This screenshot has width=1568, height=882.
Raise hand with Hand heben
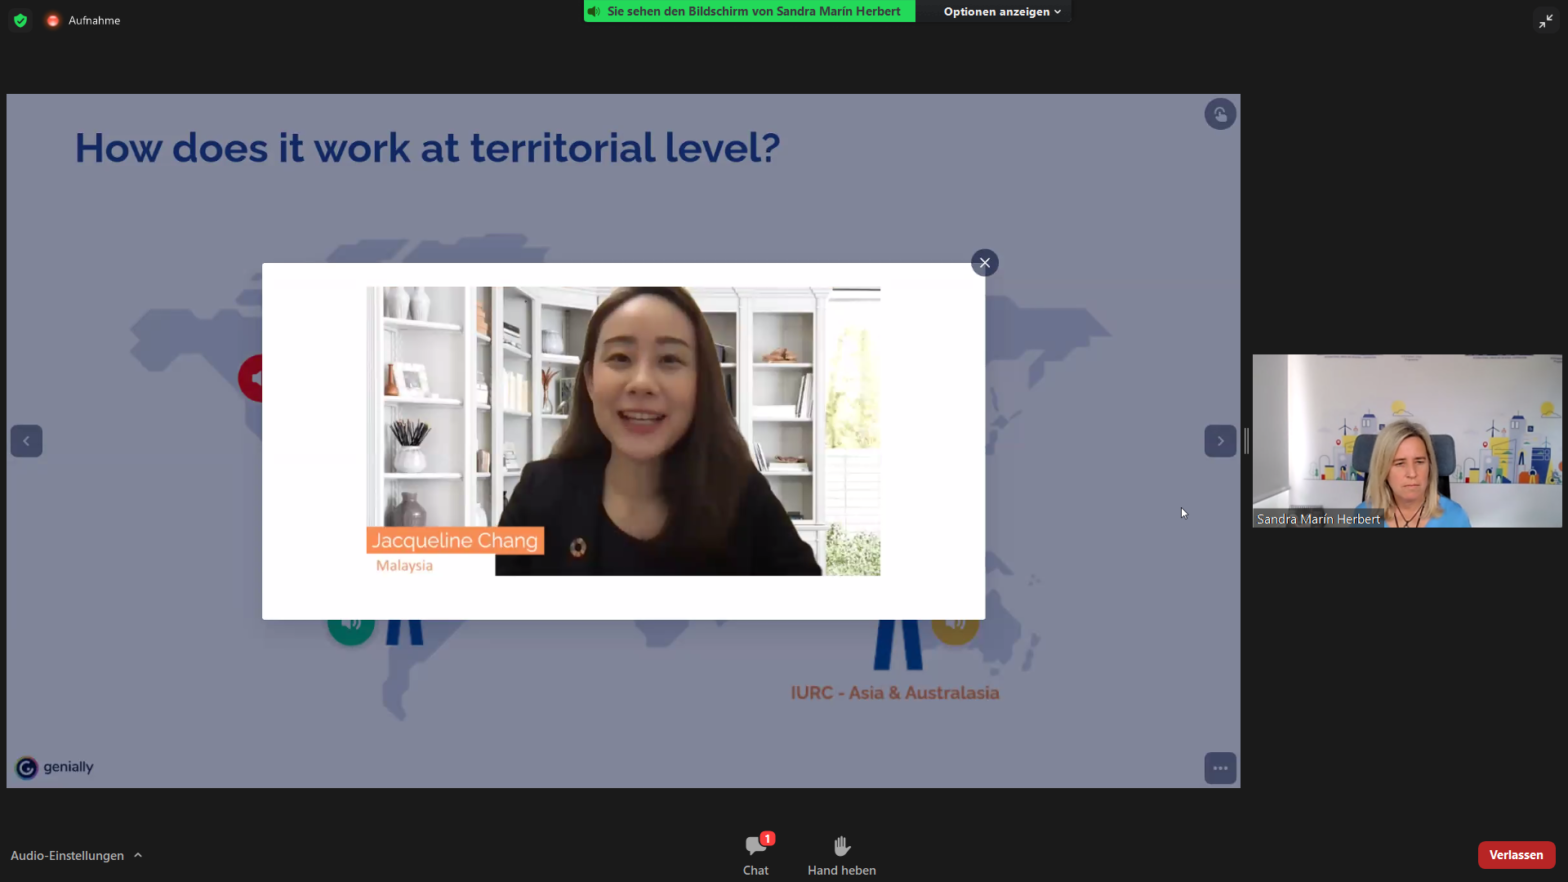point(841,854)
